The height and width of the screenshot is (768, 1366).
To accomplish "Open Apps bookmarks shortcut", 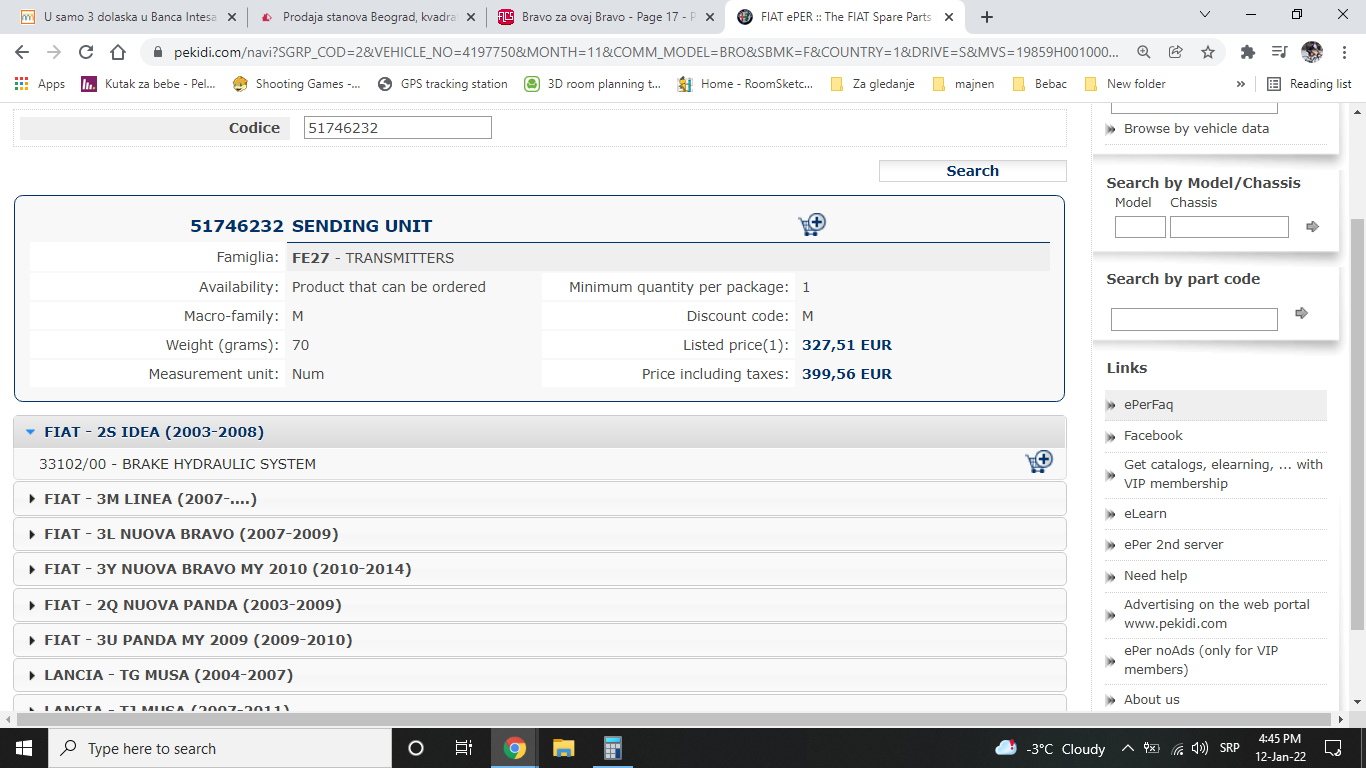I will click(40, 84).
